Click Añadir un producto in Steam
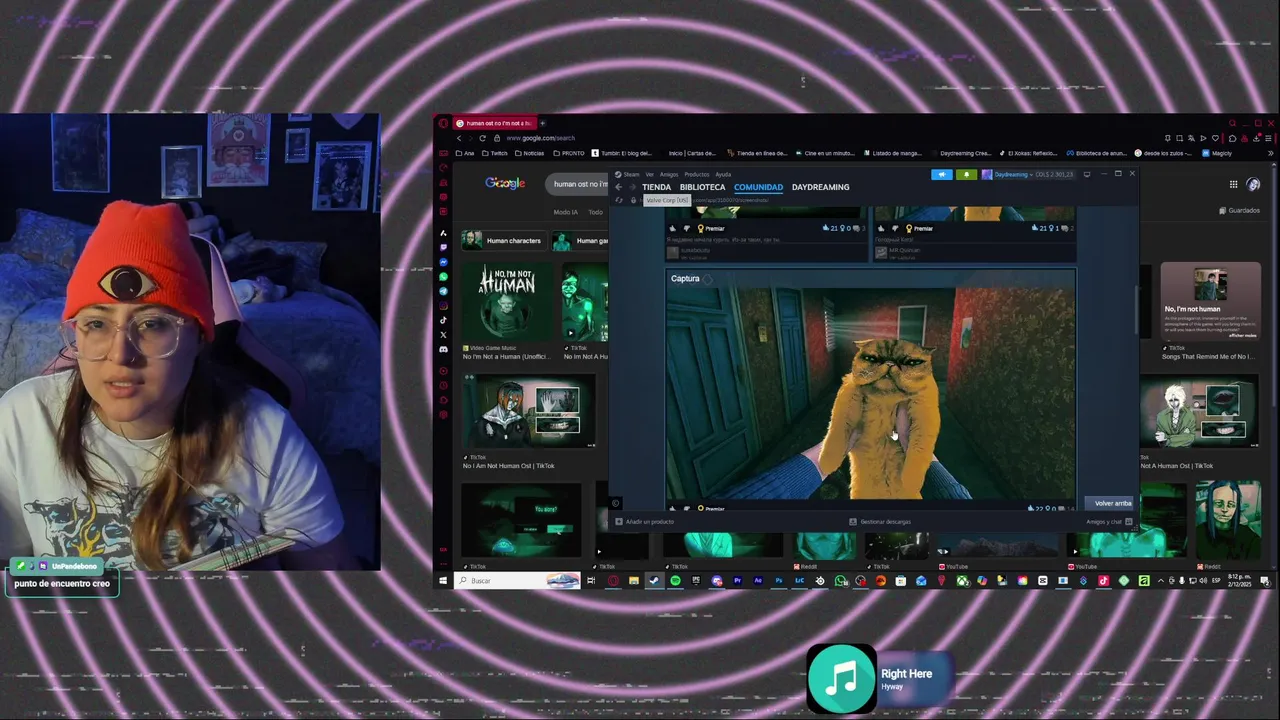Image resolution: width=1280 pixels, height=720 pixels. click(645, 521)
